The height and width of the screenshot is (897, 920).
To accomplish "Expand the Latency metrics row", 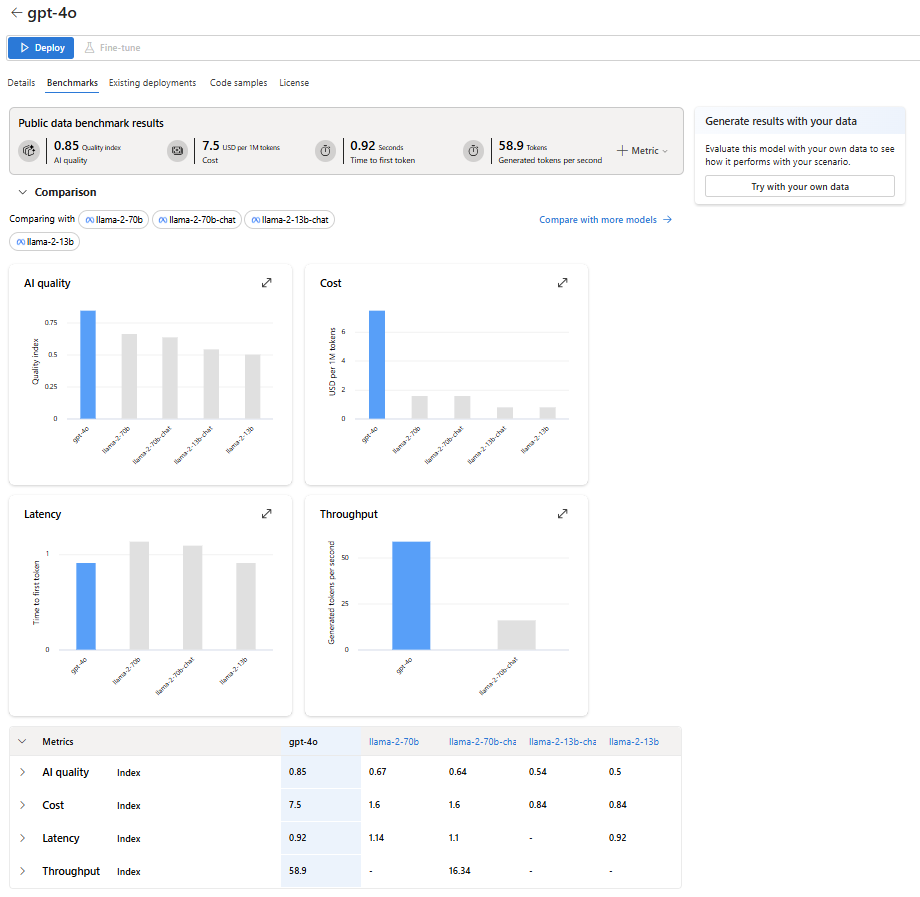I will [22, 838].
